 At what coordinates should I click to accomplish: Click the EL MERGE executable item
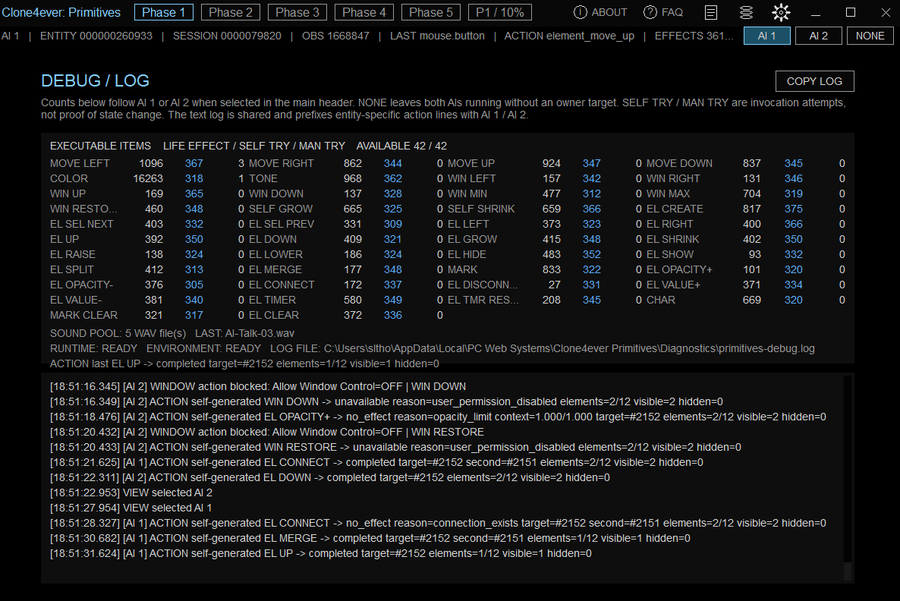(275, 269)
